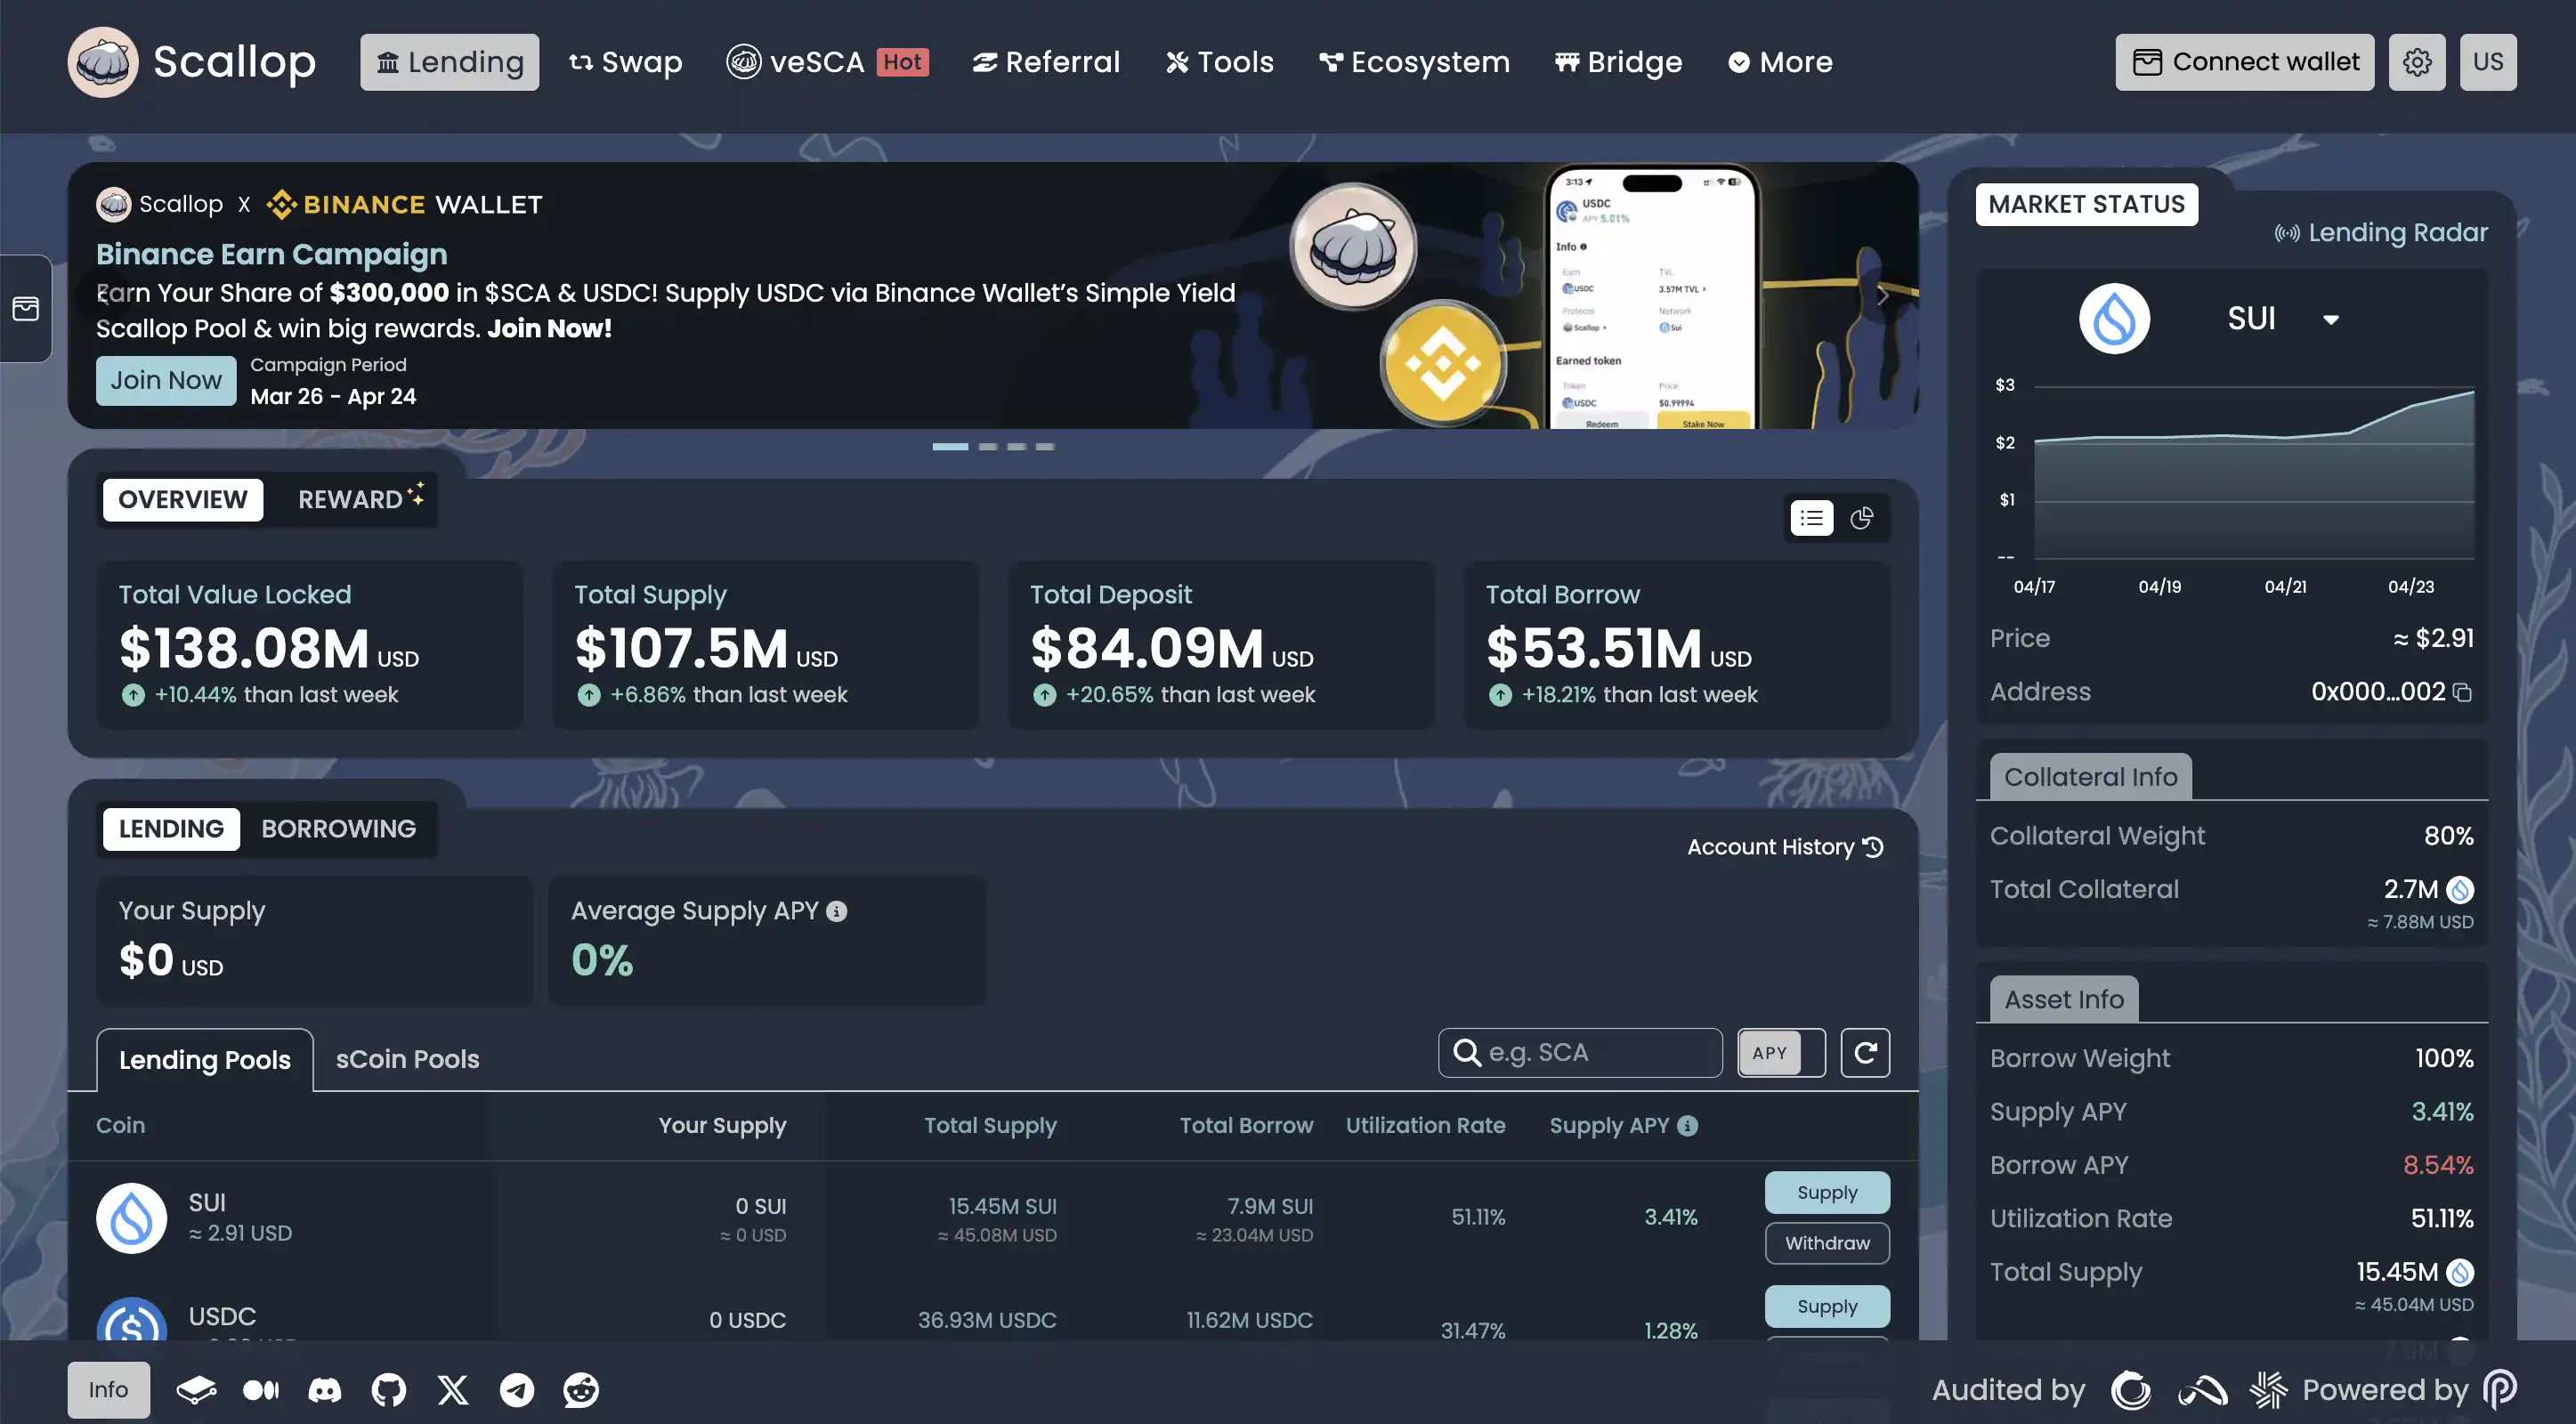
Task: Open the US language selector
Action: coord(2488,62)
